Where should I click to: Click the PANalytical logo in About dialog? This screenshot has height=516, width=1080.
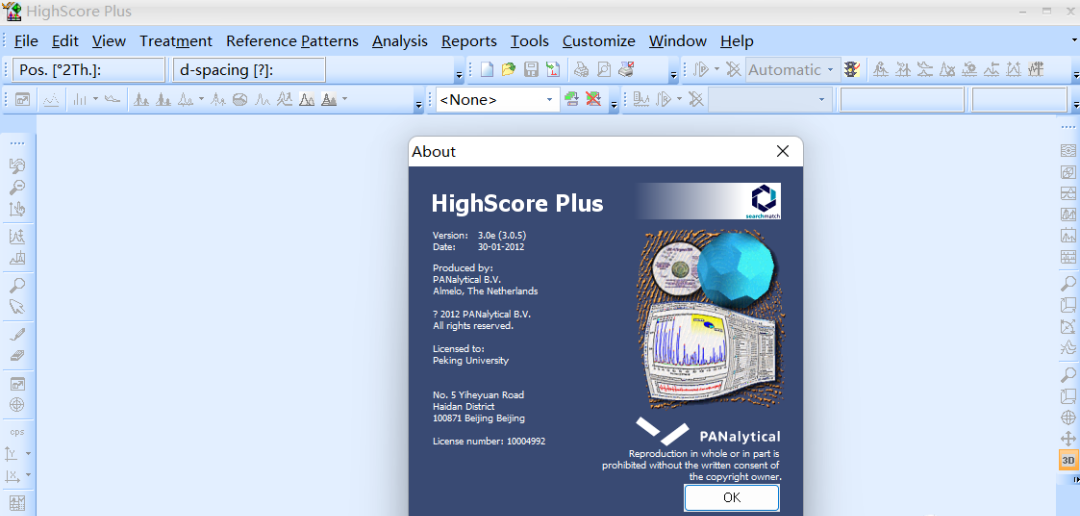point(708,433)
